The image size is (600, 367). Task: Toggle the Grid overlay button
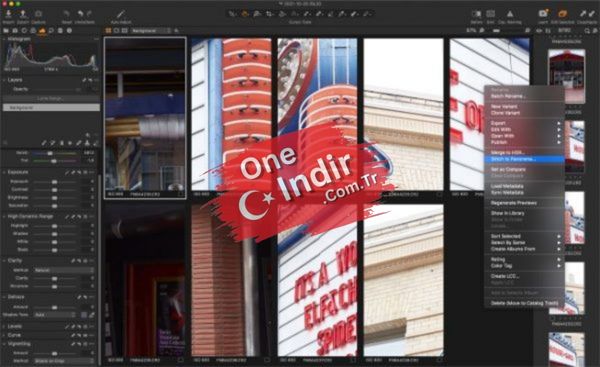coord(491,14)
